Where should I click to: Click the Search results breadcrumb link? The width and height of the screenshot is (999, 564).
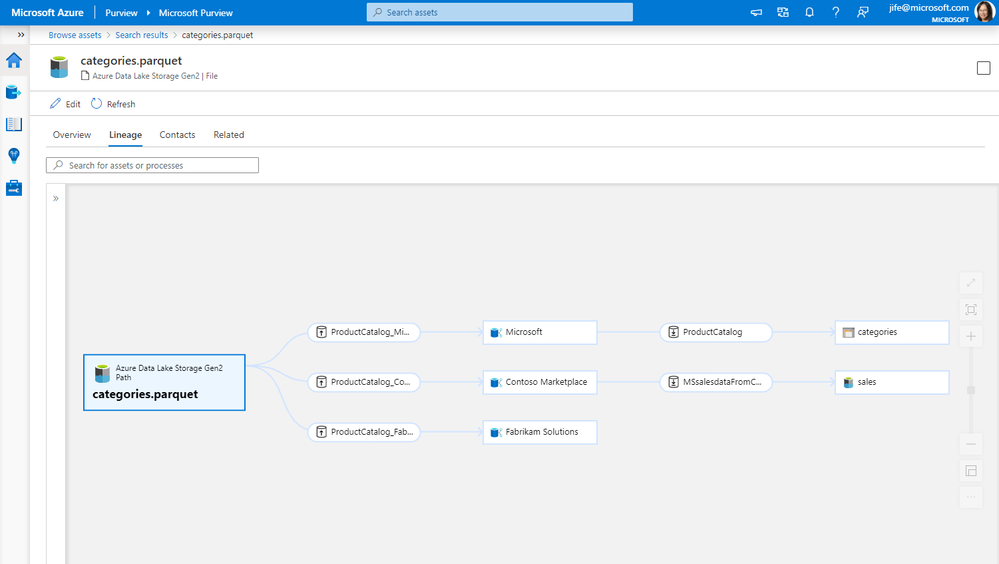pos(141,35)
